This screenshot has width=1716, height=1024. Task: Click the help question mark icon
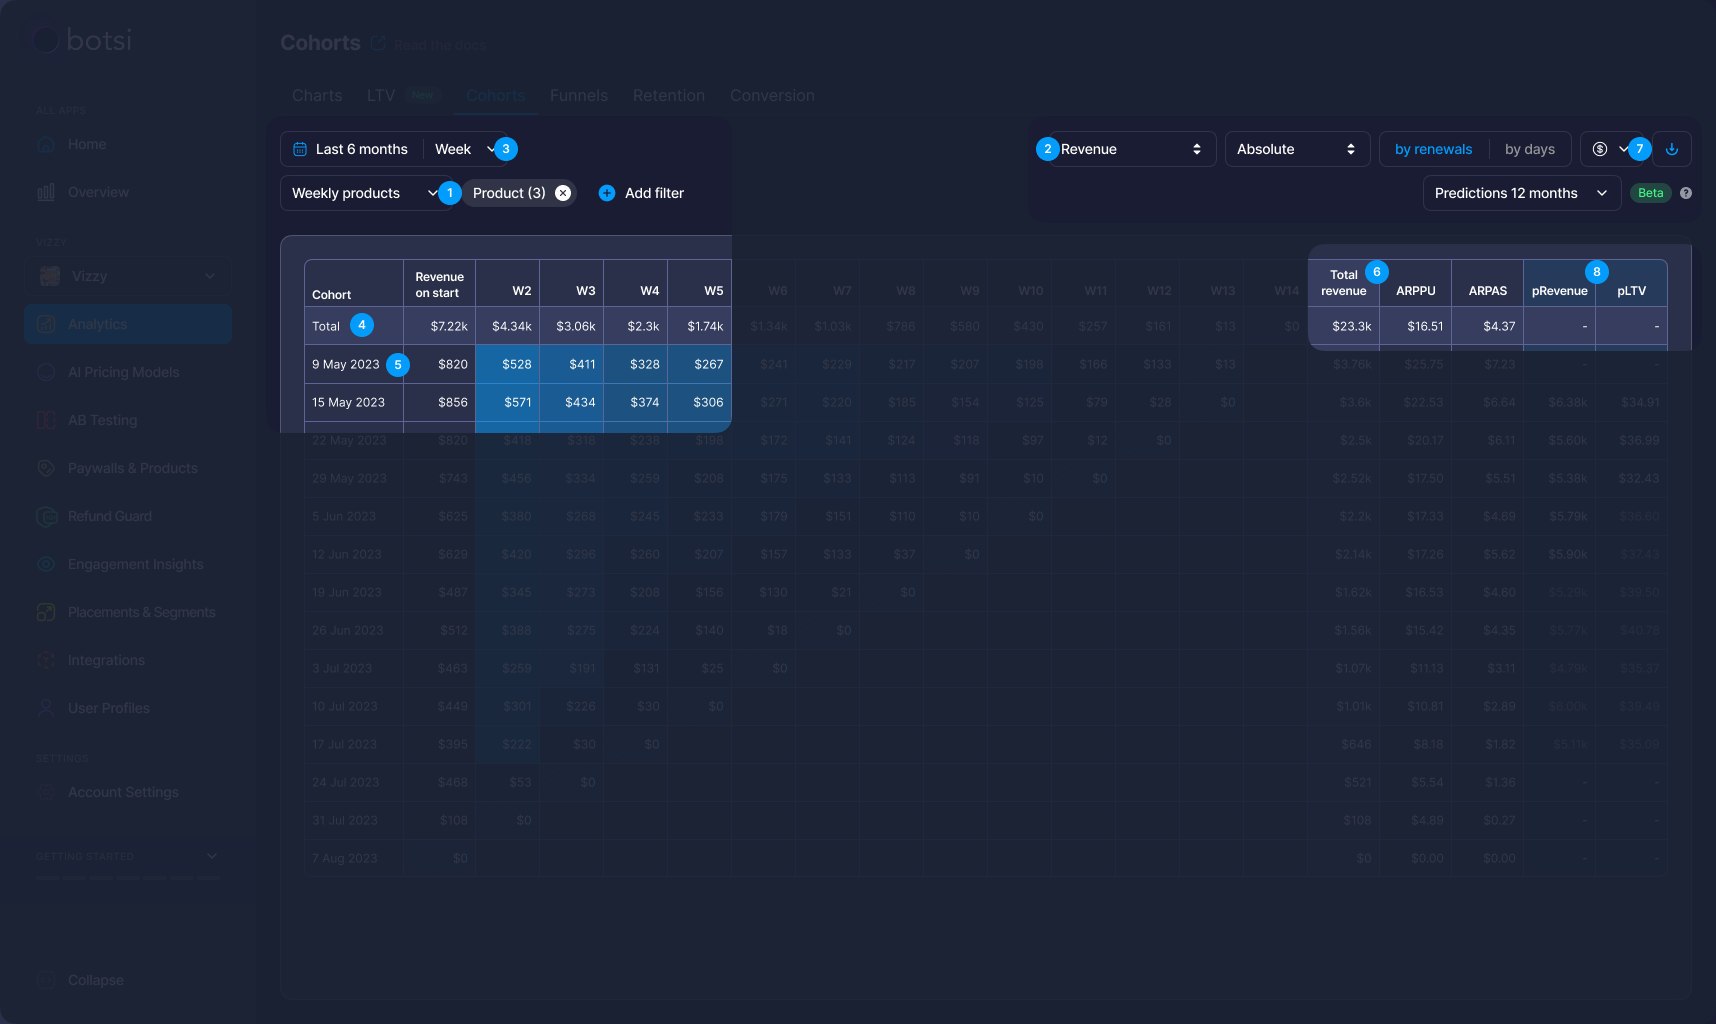point(1686,193)
